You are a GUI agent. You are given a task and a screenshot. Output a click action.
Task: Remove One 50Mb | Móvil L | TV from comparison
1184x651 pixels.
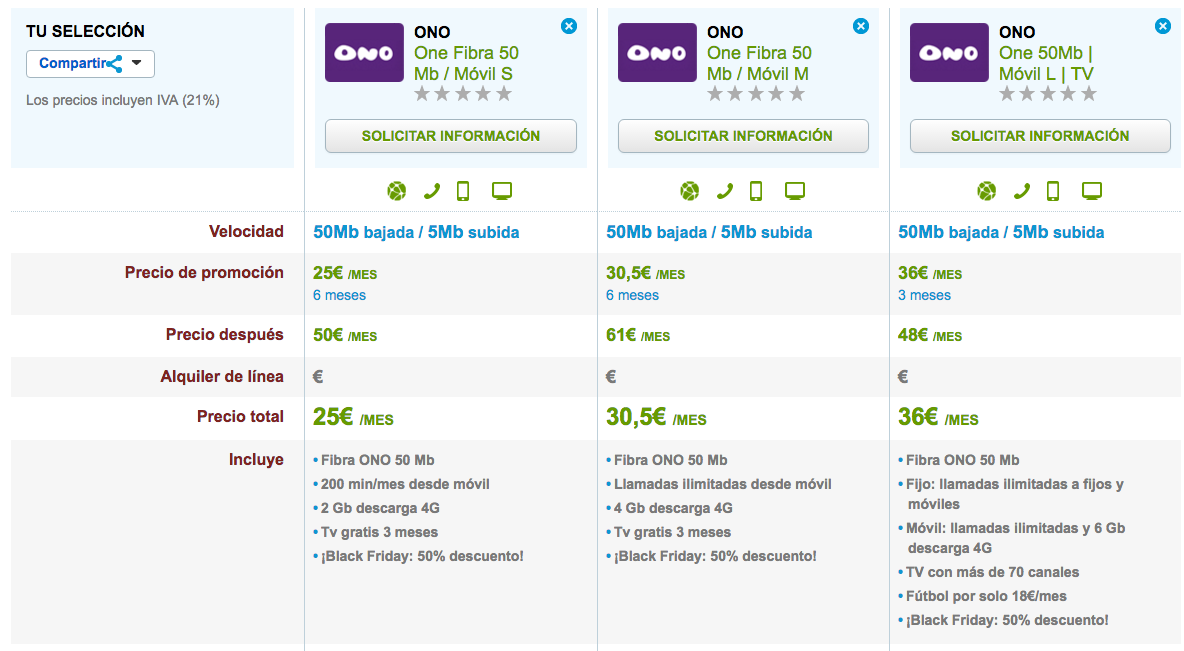(x=1163, y=26)
